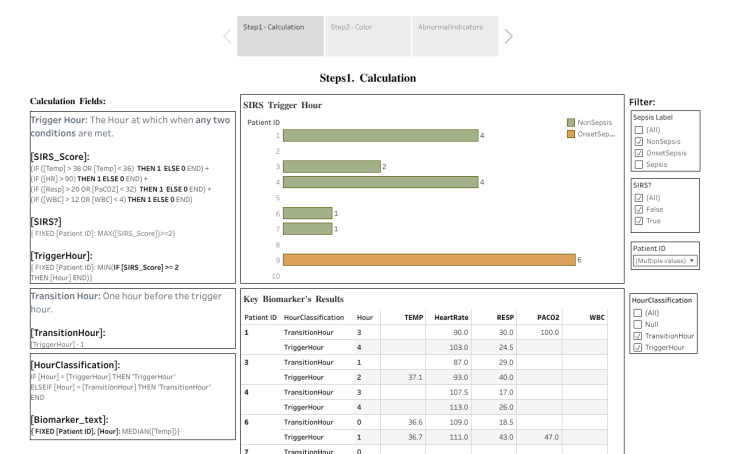Click the right arrow navigation chevron

(510, 36)
